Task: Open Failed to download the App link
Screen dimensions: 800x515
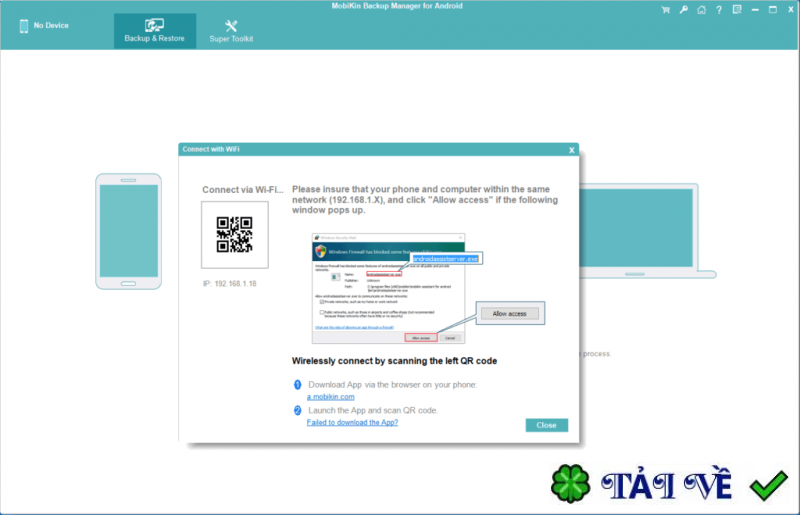Action: pos(352,422)
